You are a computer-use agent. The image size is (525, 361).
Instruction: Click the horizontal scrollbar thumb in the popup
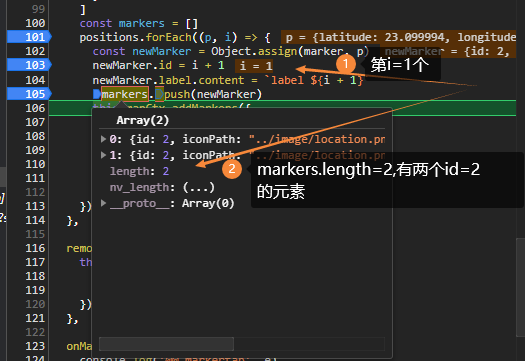point(166,344)
